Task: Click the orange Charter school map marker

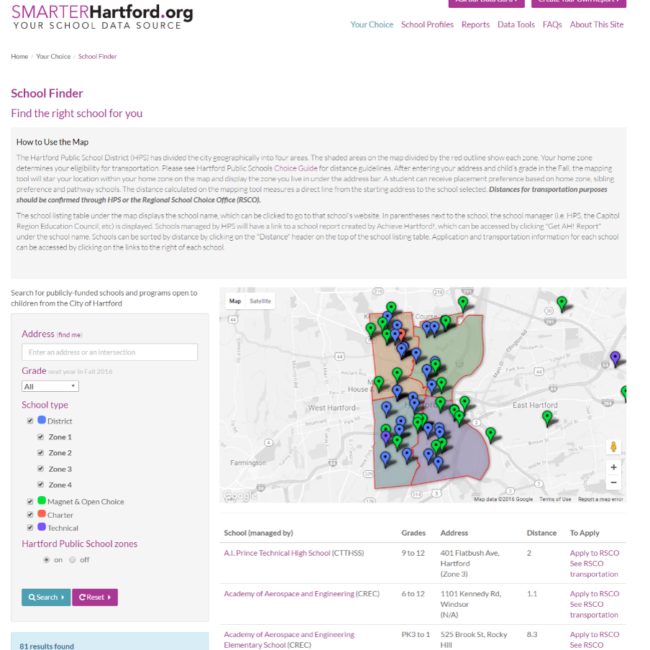Action: (402, 334)
